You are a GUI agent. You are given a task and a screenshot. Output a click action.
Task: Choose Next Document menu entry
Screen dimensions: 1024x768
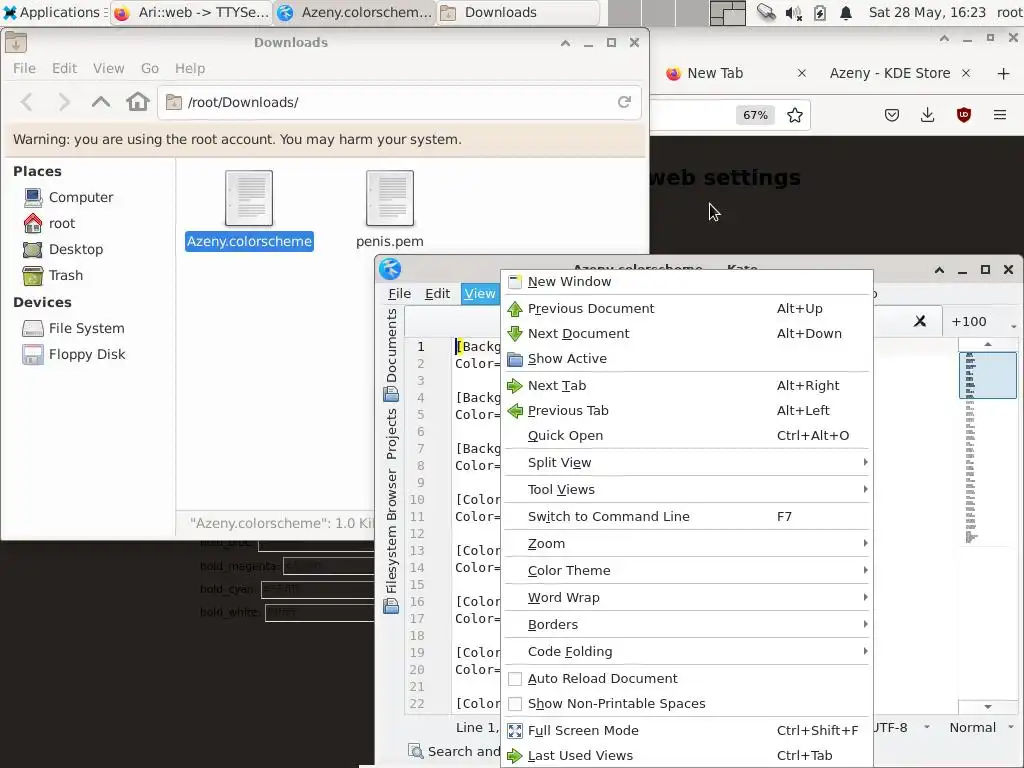click(x=687, y=334)
